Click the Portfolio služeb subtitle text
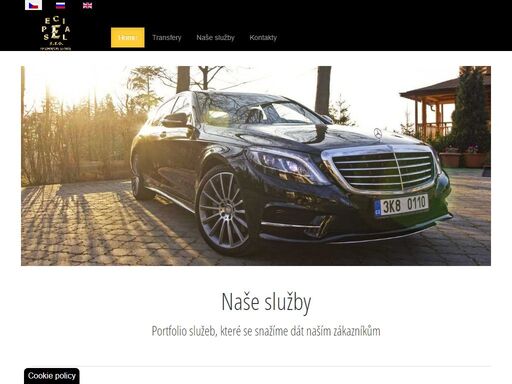 tap(266, 331)
